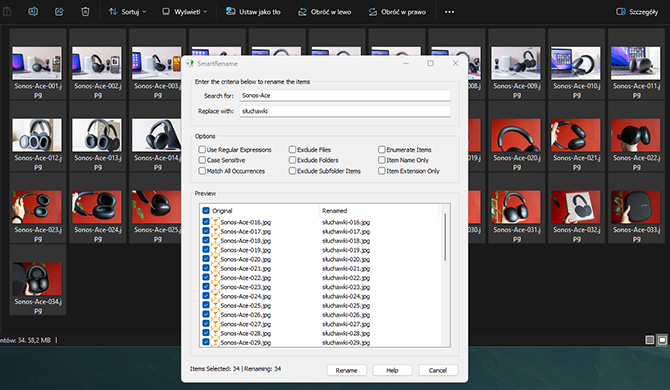Select thumbnail Sonos-Ace-023.jpg

[38, 208]
